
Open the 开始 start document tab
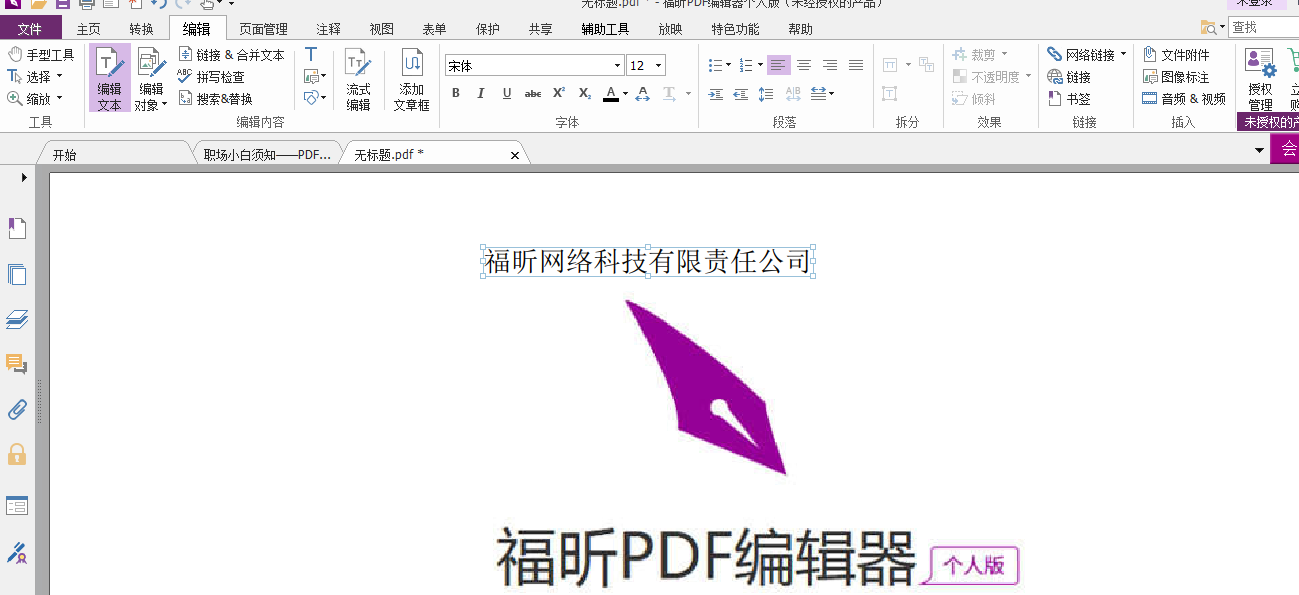(64, 155)
